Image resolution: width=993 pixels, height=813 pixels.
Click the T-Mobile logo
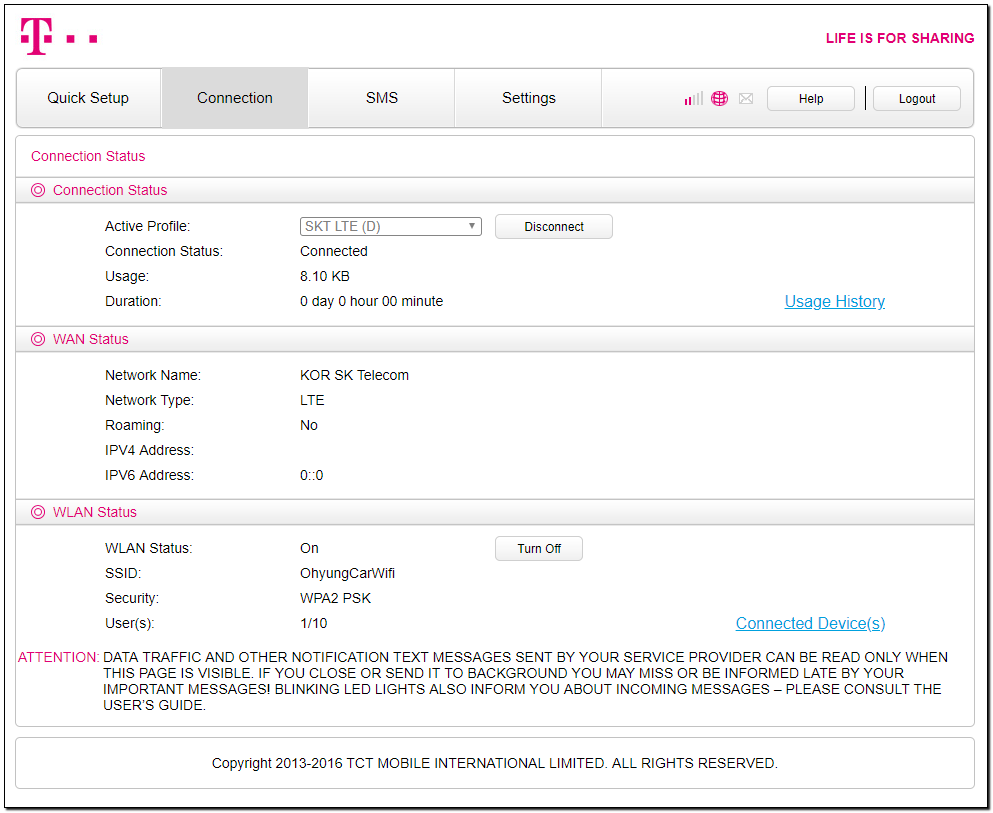tap(59, 36)
